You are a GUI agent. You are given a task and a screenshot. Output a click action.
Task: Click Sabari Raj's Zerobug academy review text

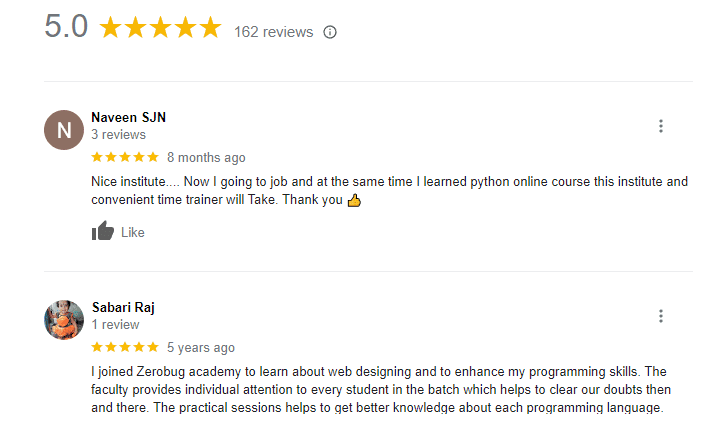pyautogui.click(x=380, y=389)
